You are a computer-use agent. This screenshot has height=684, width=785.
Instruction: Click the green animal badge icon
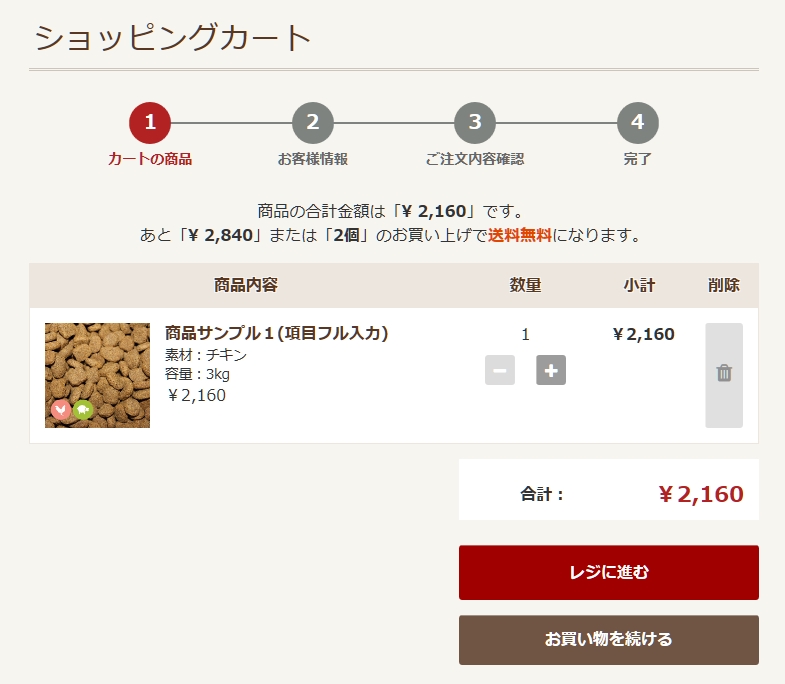(83, 410)
